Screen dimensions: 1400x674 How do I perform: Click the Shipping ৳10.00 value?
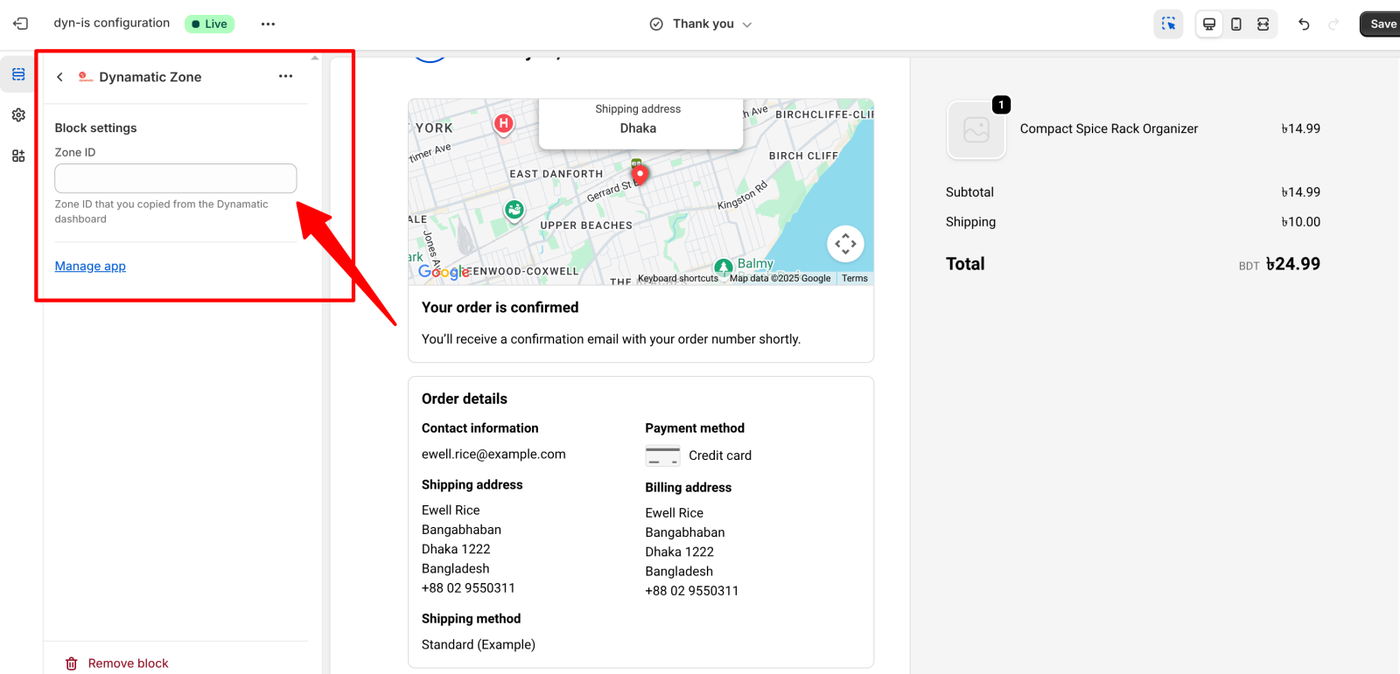coord(1300,222)
